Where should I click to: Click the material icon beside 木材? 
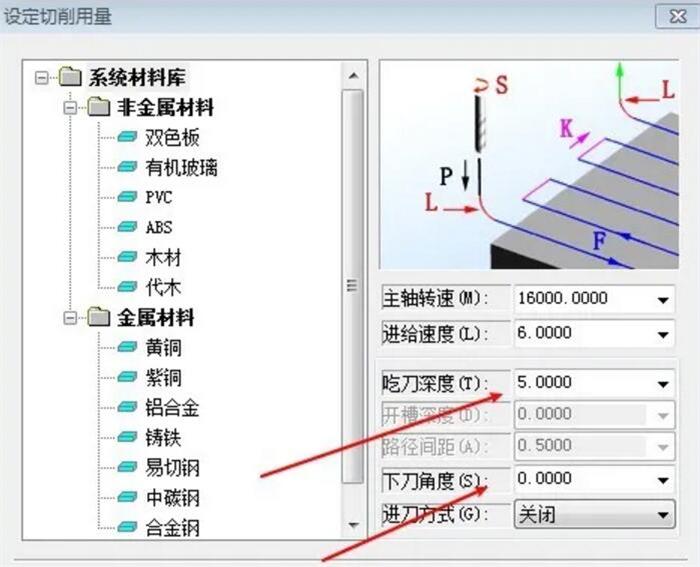127,257
